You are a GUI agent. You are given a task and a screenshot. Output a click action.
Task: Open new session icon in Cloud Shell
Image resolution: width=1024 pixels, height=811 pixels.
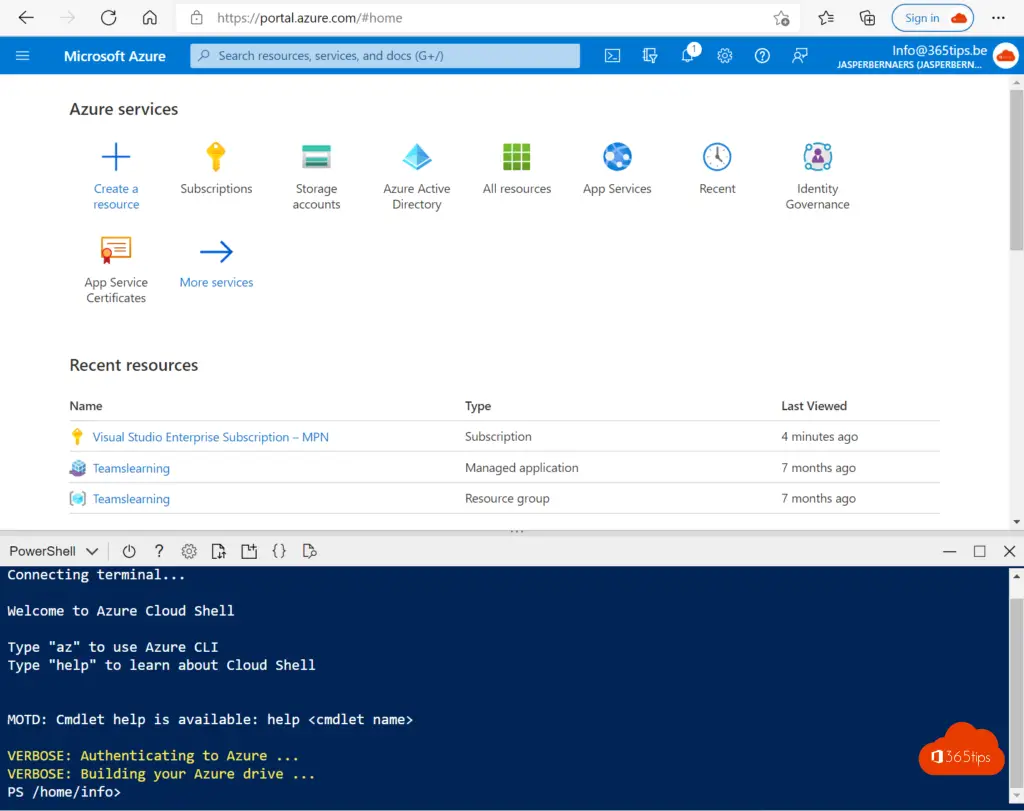249,551
